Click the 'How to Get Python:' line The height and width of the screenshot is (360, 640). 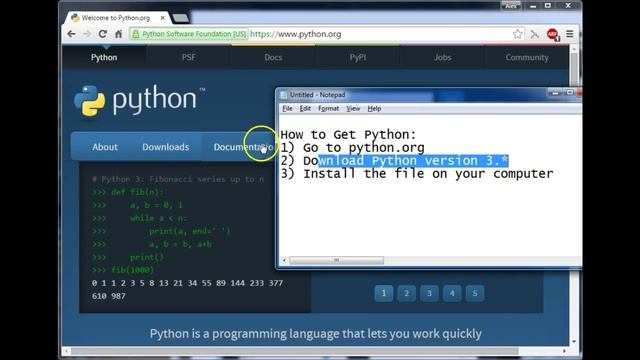pyautogui.click(x=348, y=135)
